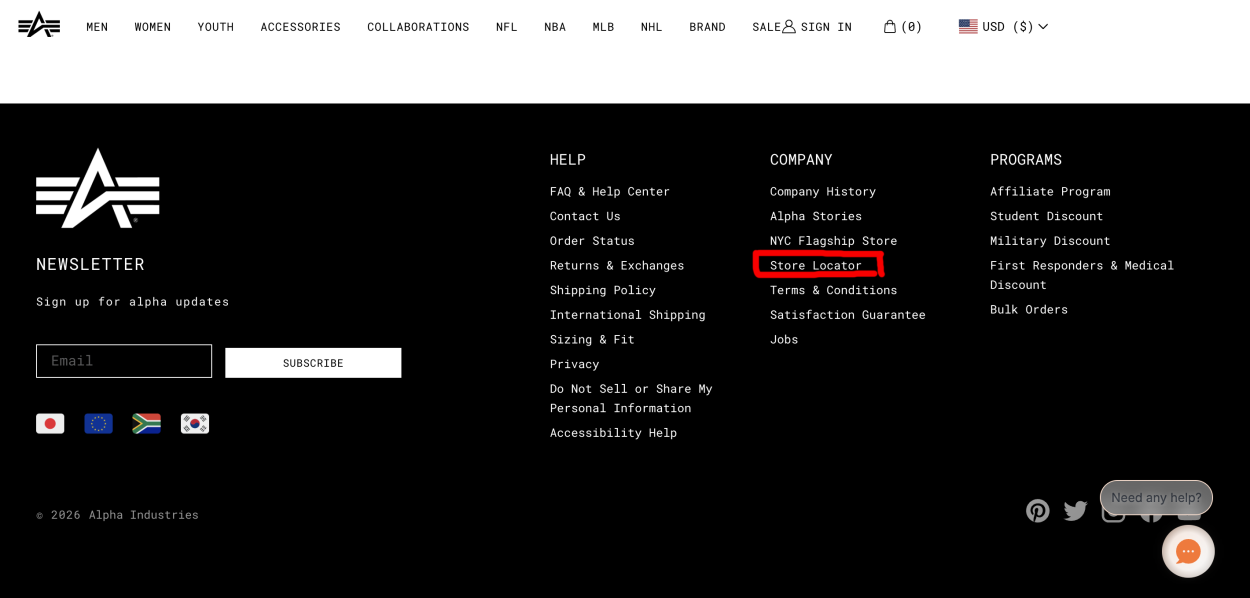This screenshot has width=1250, height=598.
Task: Open Accessibility Help link
Action: pos(613,433)
